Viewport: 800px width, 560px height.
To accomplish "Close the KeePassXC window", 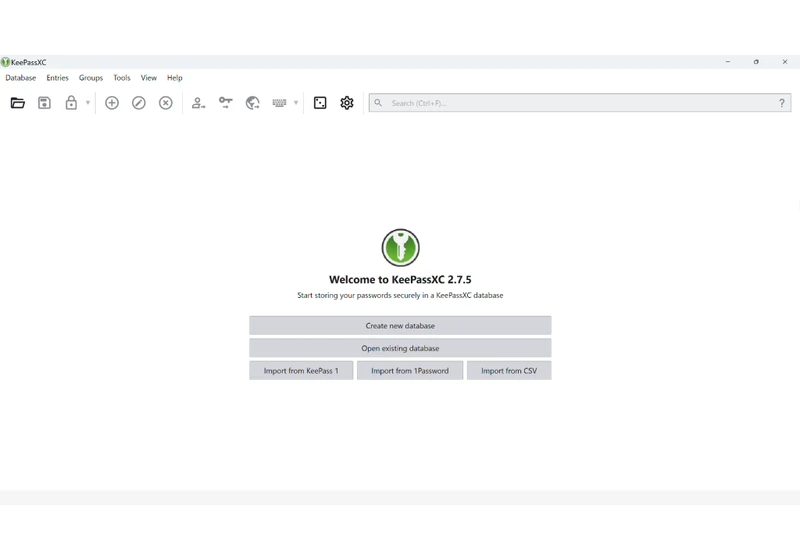I will pyautogui.click(x=785, y=62).
